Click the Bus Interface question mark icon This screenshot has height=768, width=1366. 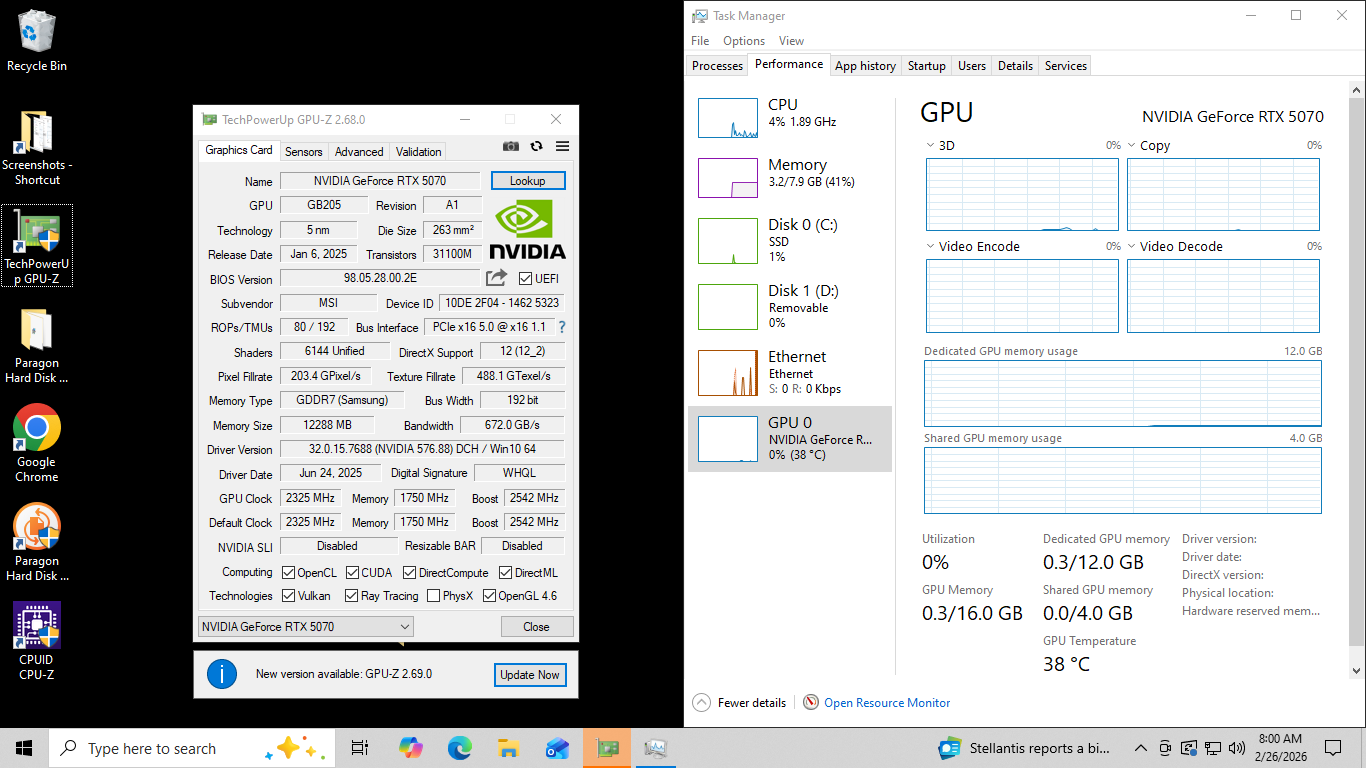pyautogui.click(x=562, y=327)
